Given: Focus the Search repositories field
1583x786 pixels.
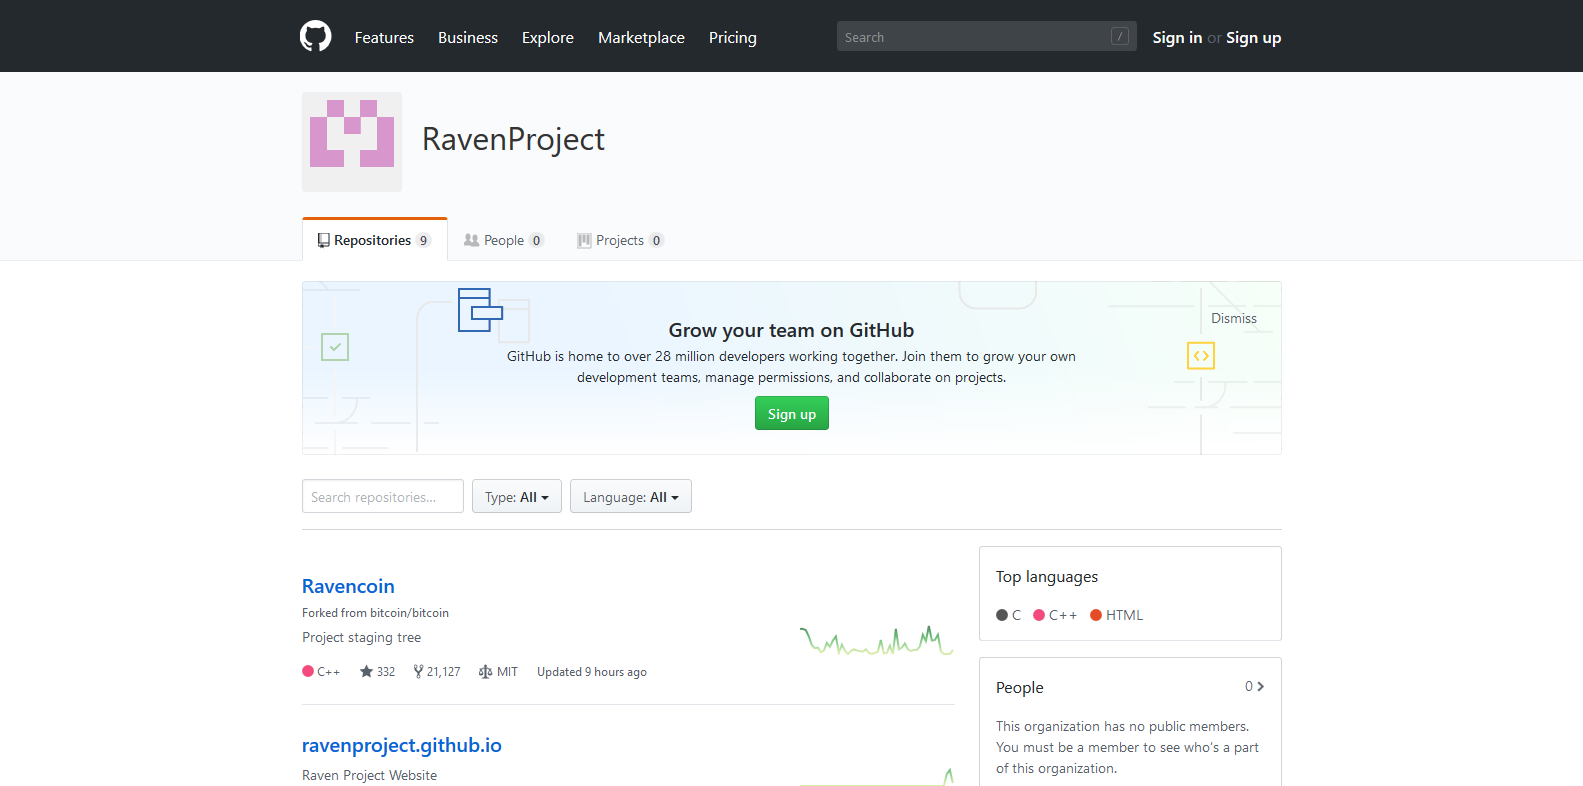Looking at the screenshot, I should [383, 497].
